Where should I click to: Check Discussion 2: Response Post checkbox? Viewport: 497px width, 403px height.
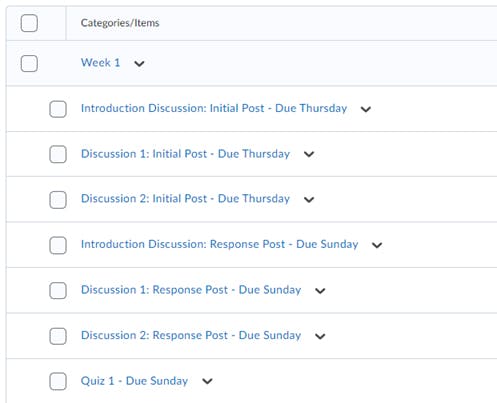tap(58, 336)
